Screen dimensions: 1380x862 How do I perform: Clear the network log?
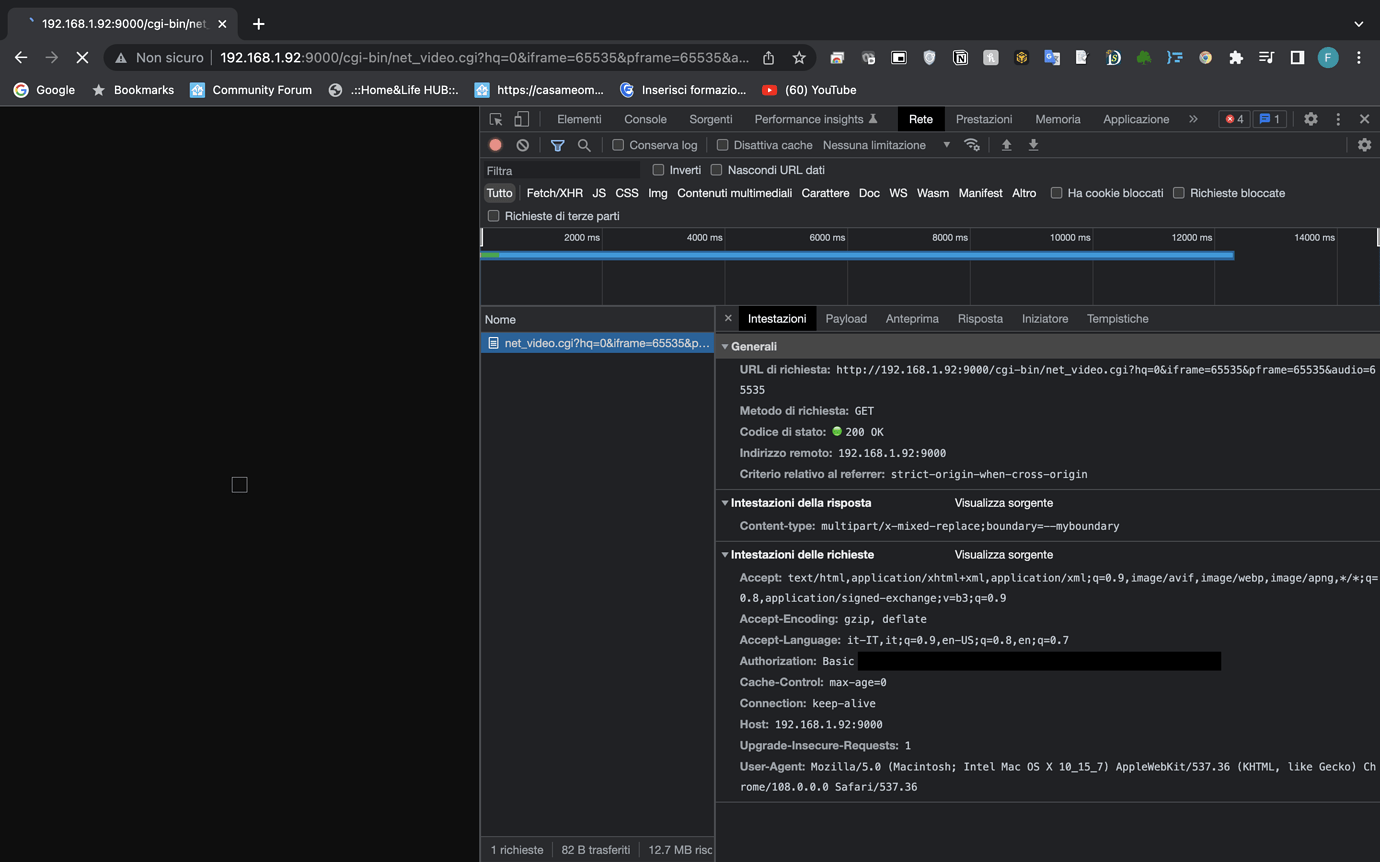522,145
